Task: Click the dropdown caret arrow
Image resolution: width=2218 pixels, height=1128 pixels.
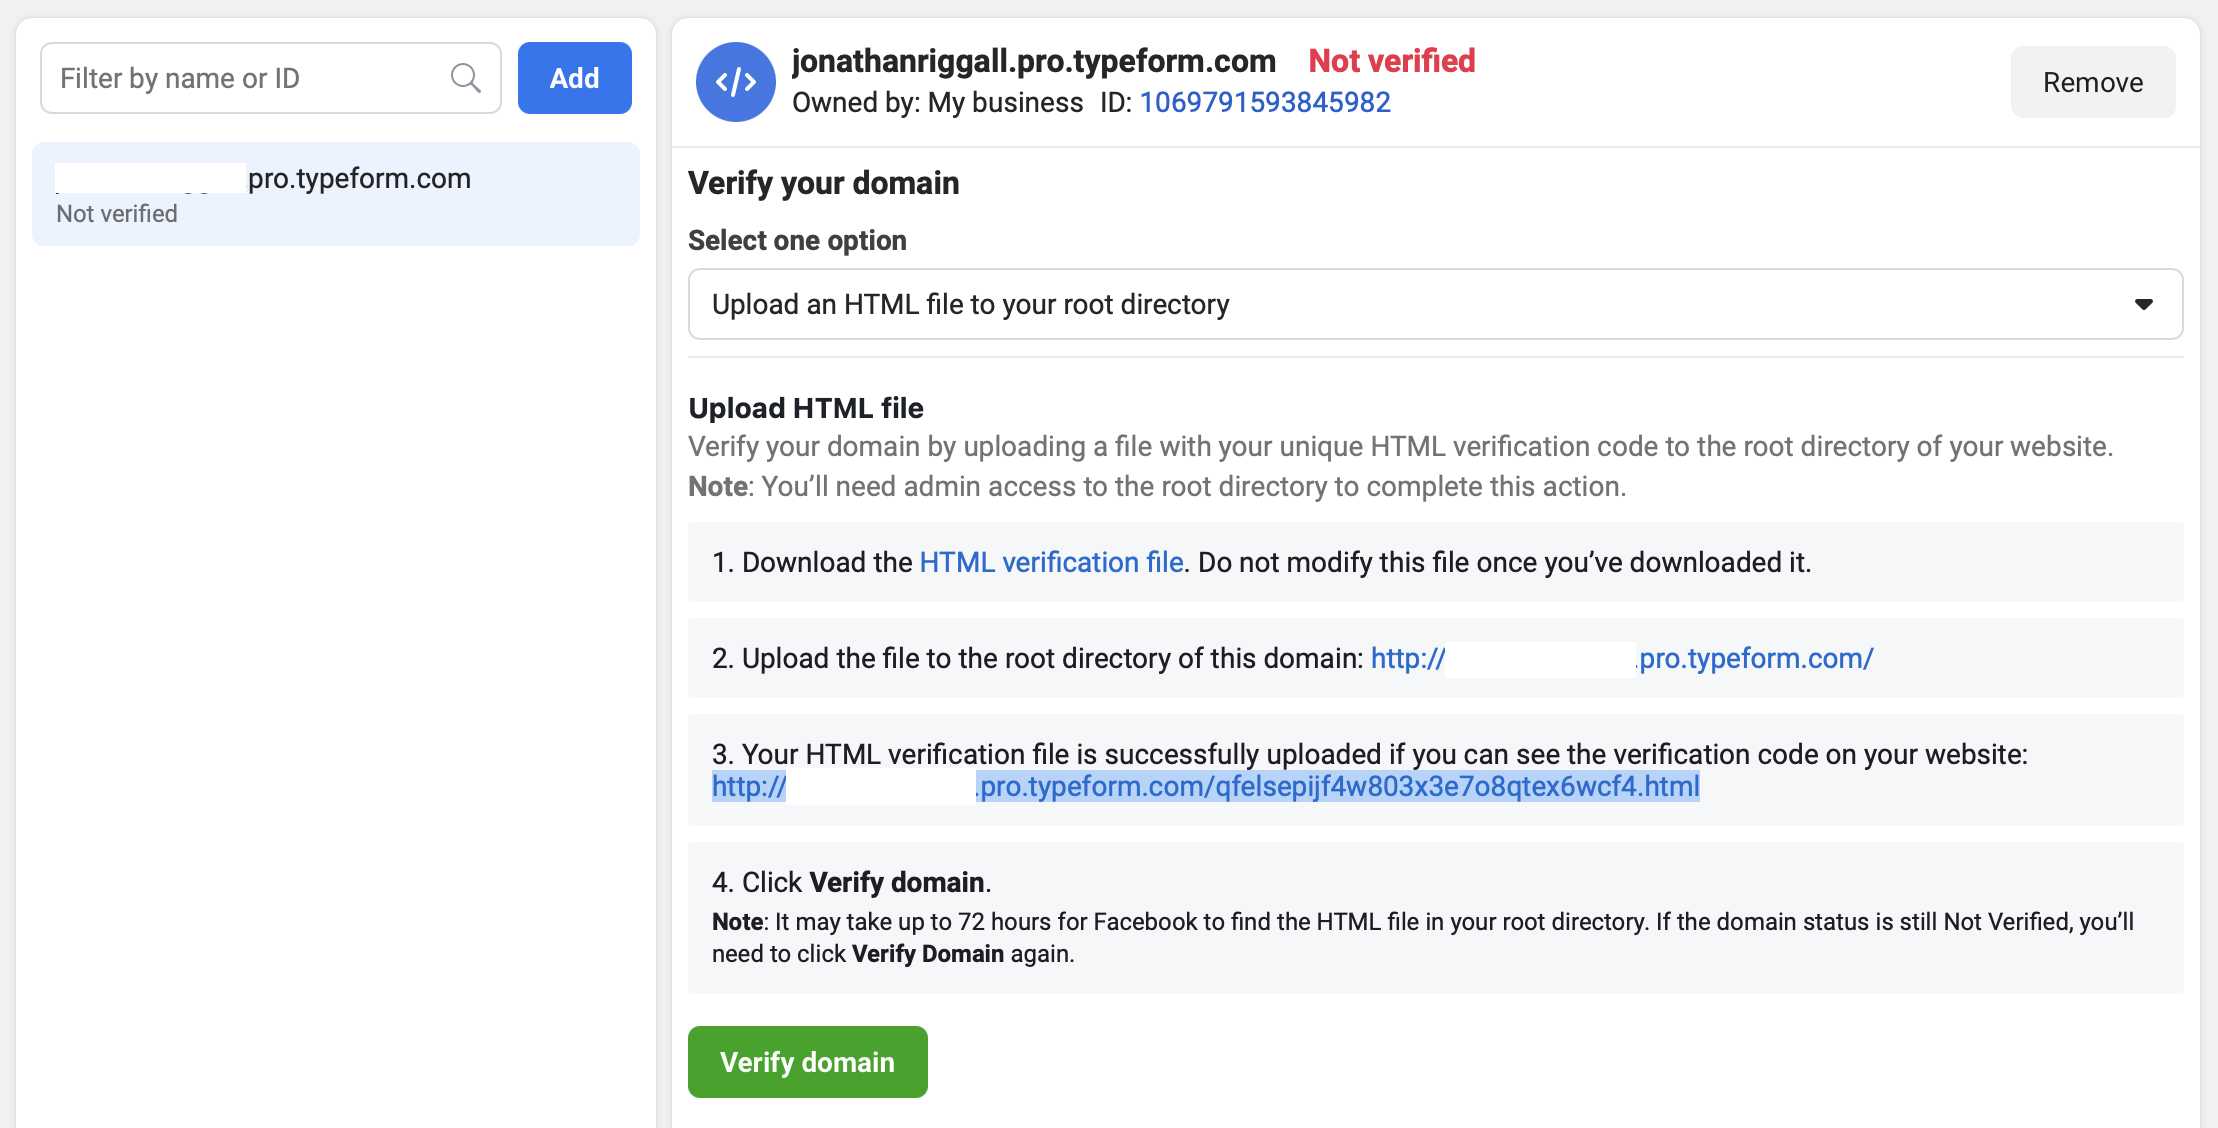Action: click(2143, 304)
